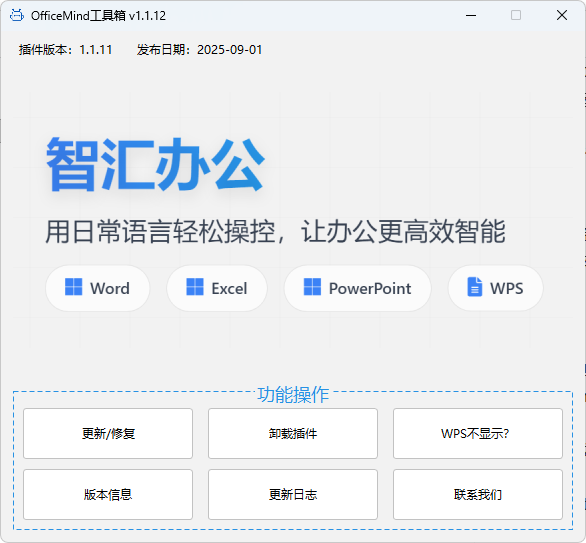The image size is (586, 543).
Task: Click the document icon beside WPS
Action: point(475,287)
